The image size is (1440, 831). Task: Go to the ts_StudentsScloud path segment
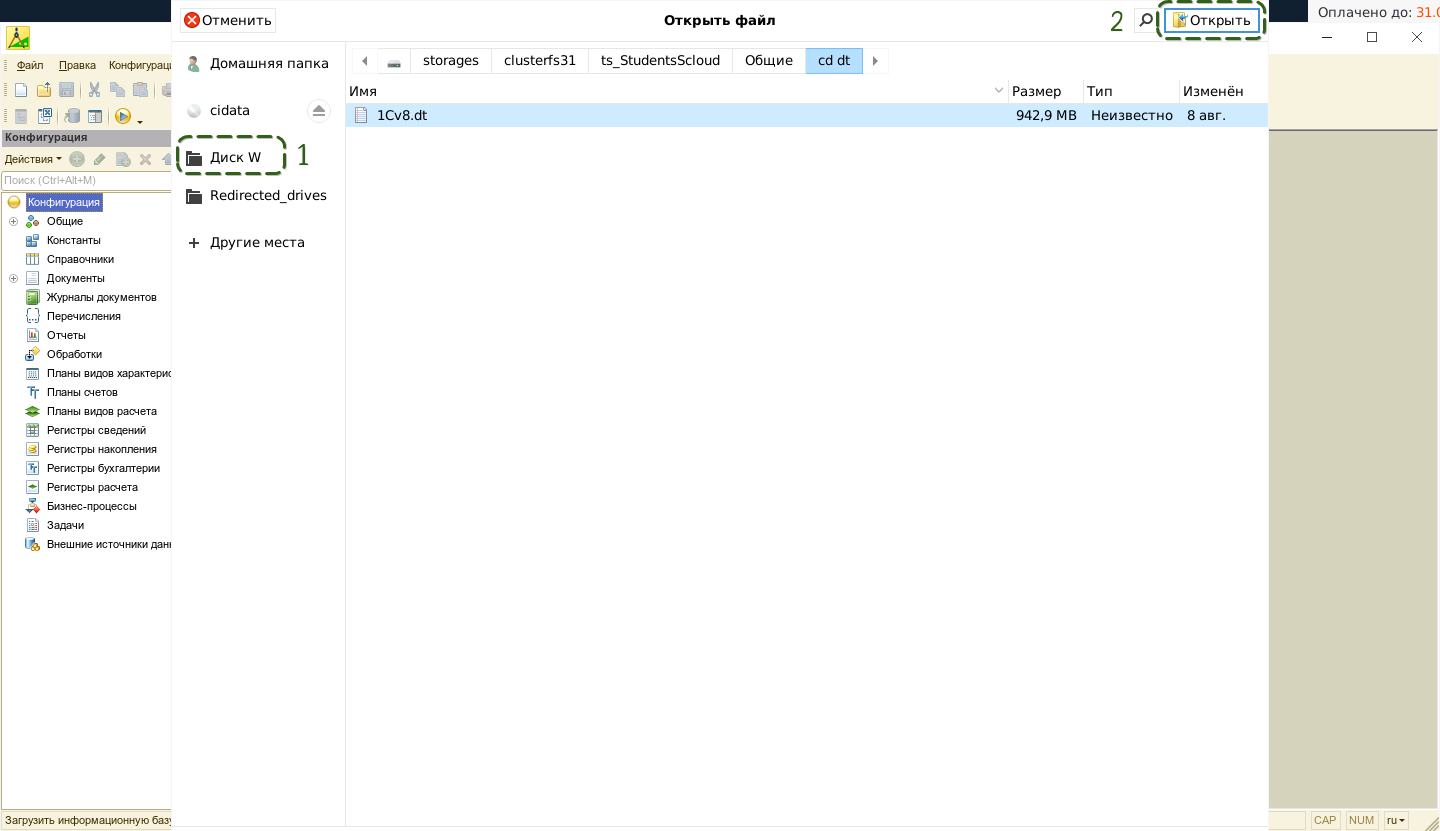pyautogui.click(x=660, y=61)
